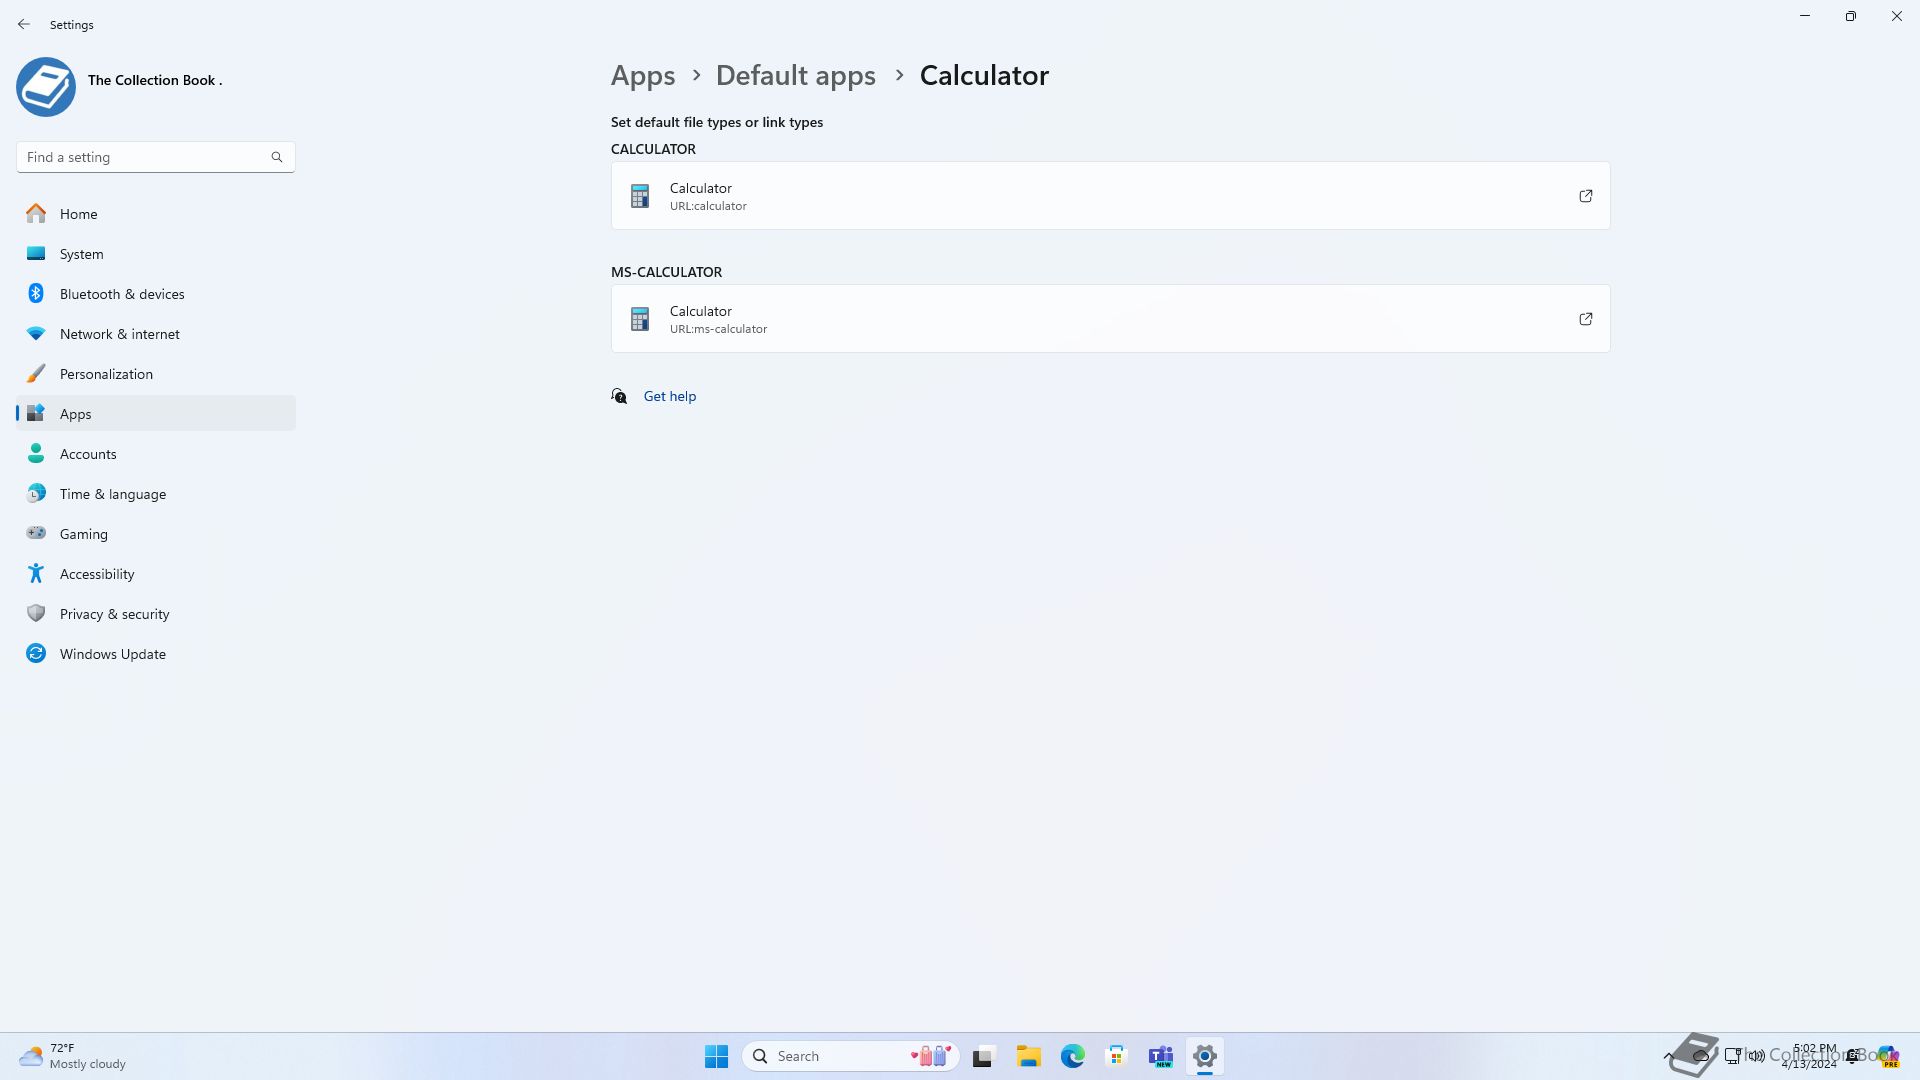Click the Calculator breadcrumb title
This screenshot has height=1080, width=1920.
point(984,75)
